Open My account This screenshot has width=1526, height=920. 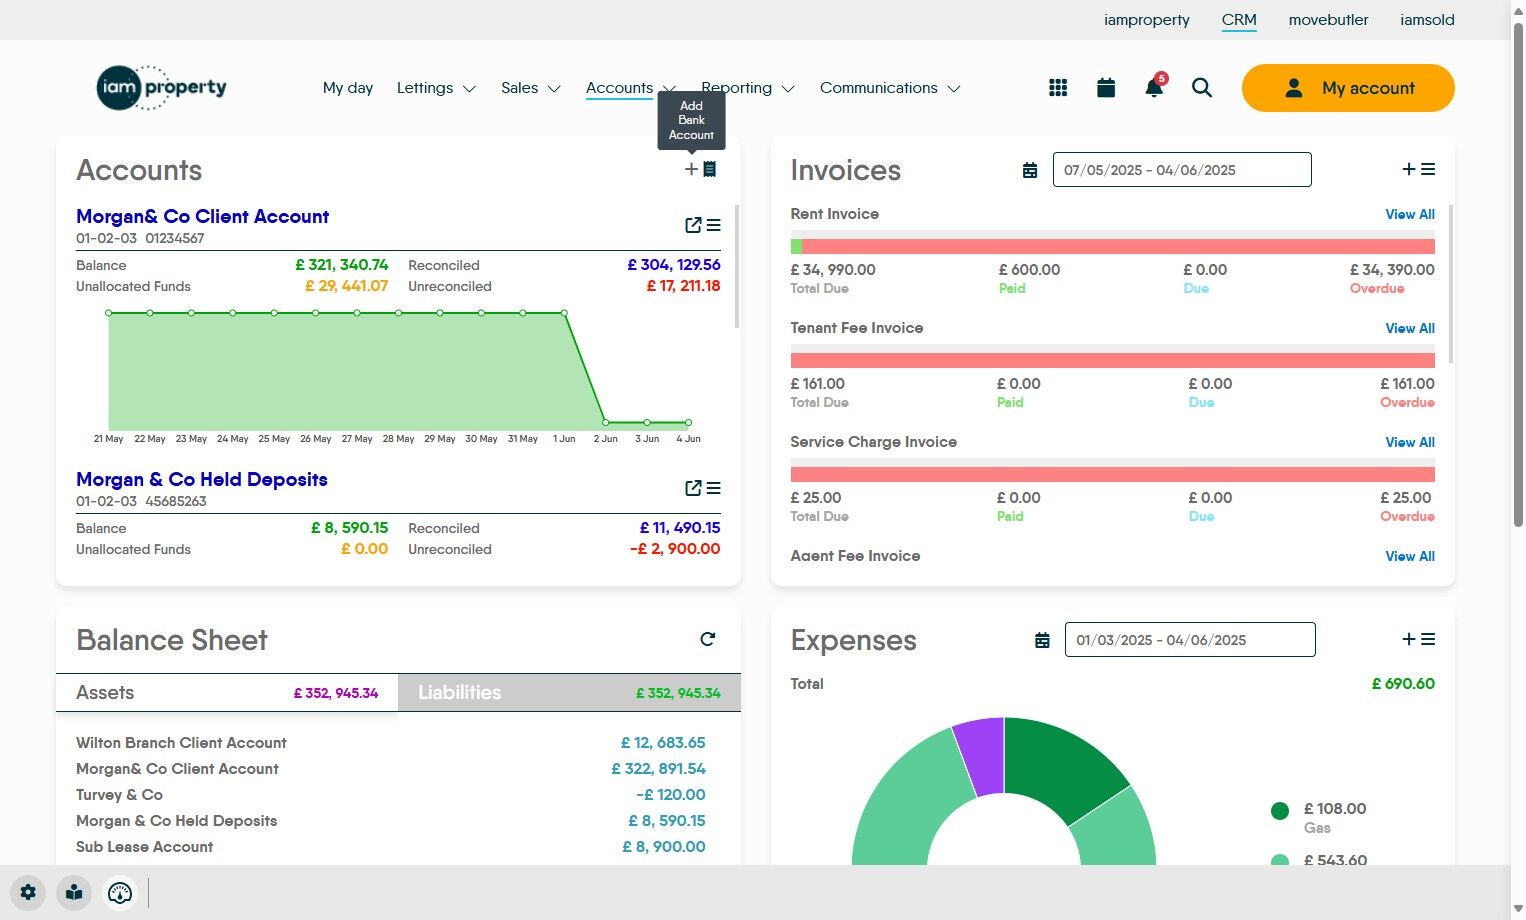1348,88
